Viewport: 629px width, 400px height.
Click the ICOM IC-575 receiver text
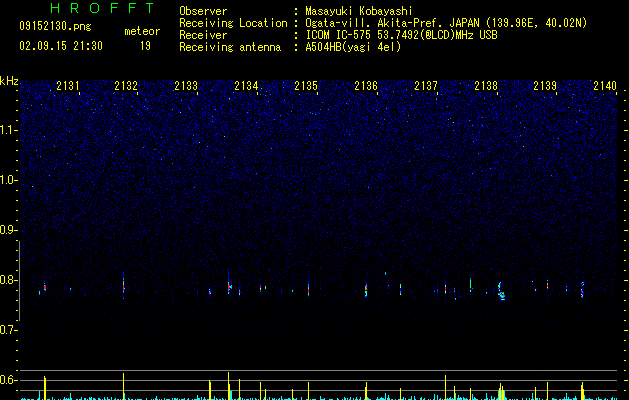401,35
